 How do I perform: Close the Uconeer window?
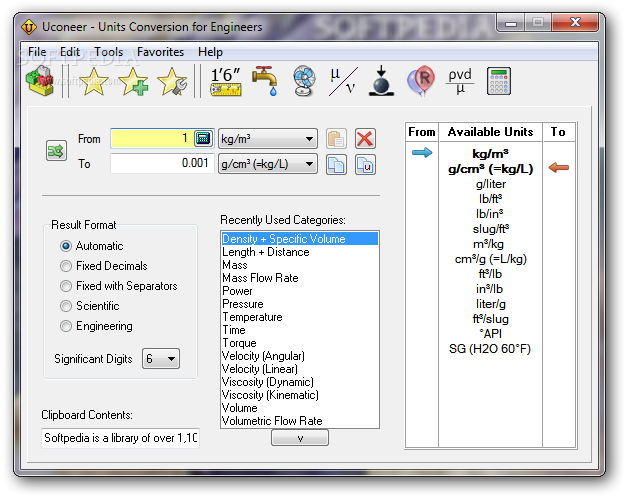pyautogui.click(x=575, y=22)
